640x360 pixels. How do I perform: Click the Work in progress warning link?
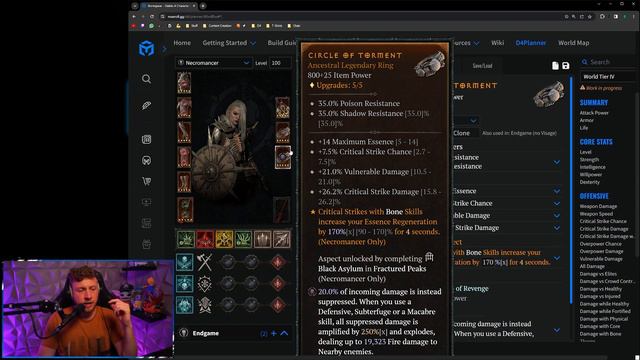tap(601, 88)
